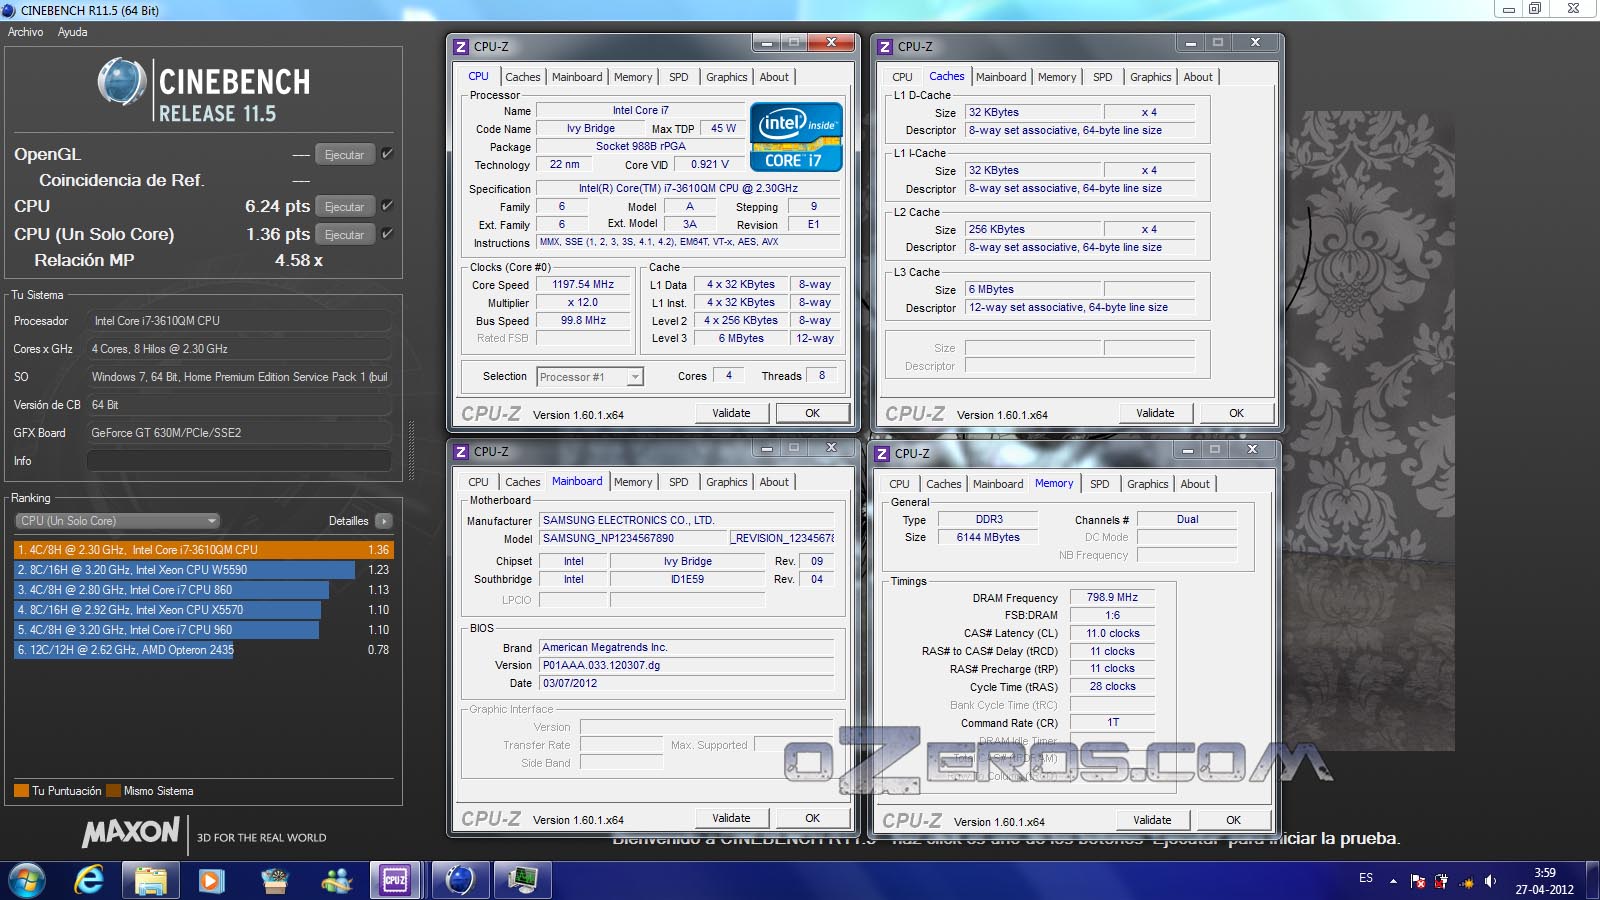Select Mainboard tab in the Caches window
This screenshot has width=1600, height=900.
[x=1001, y=77]
